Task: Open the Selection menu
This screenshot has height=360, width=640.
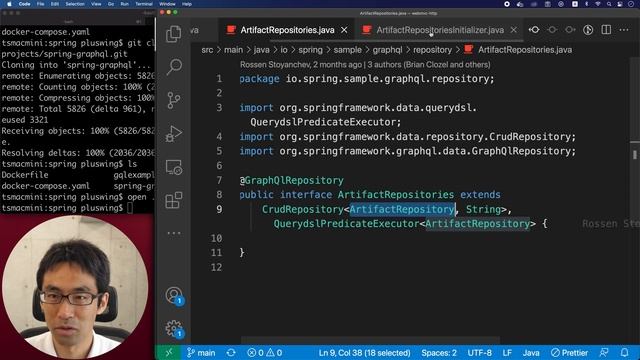Action: pyautogui.click(x=75, y=4)
